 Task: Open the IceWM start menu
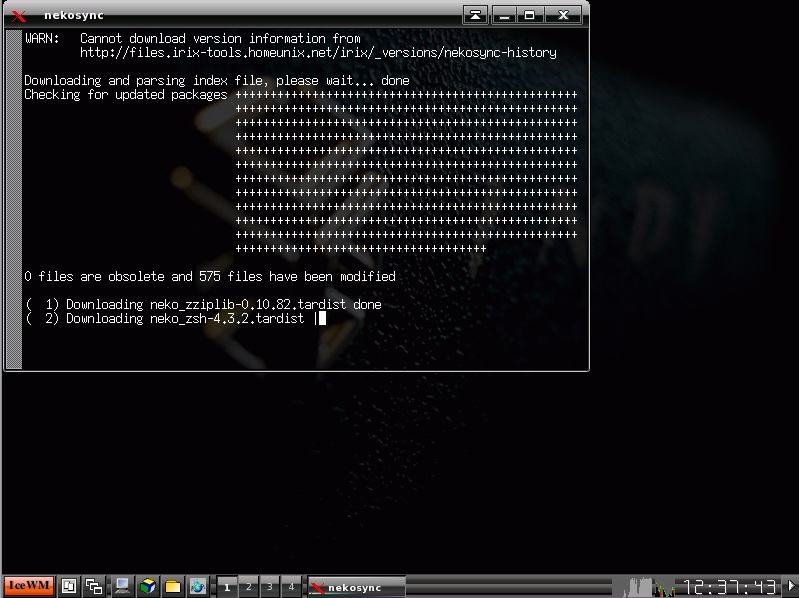click(28, 586)
